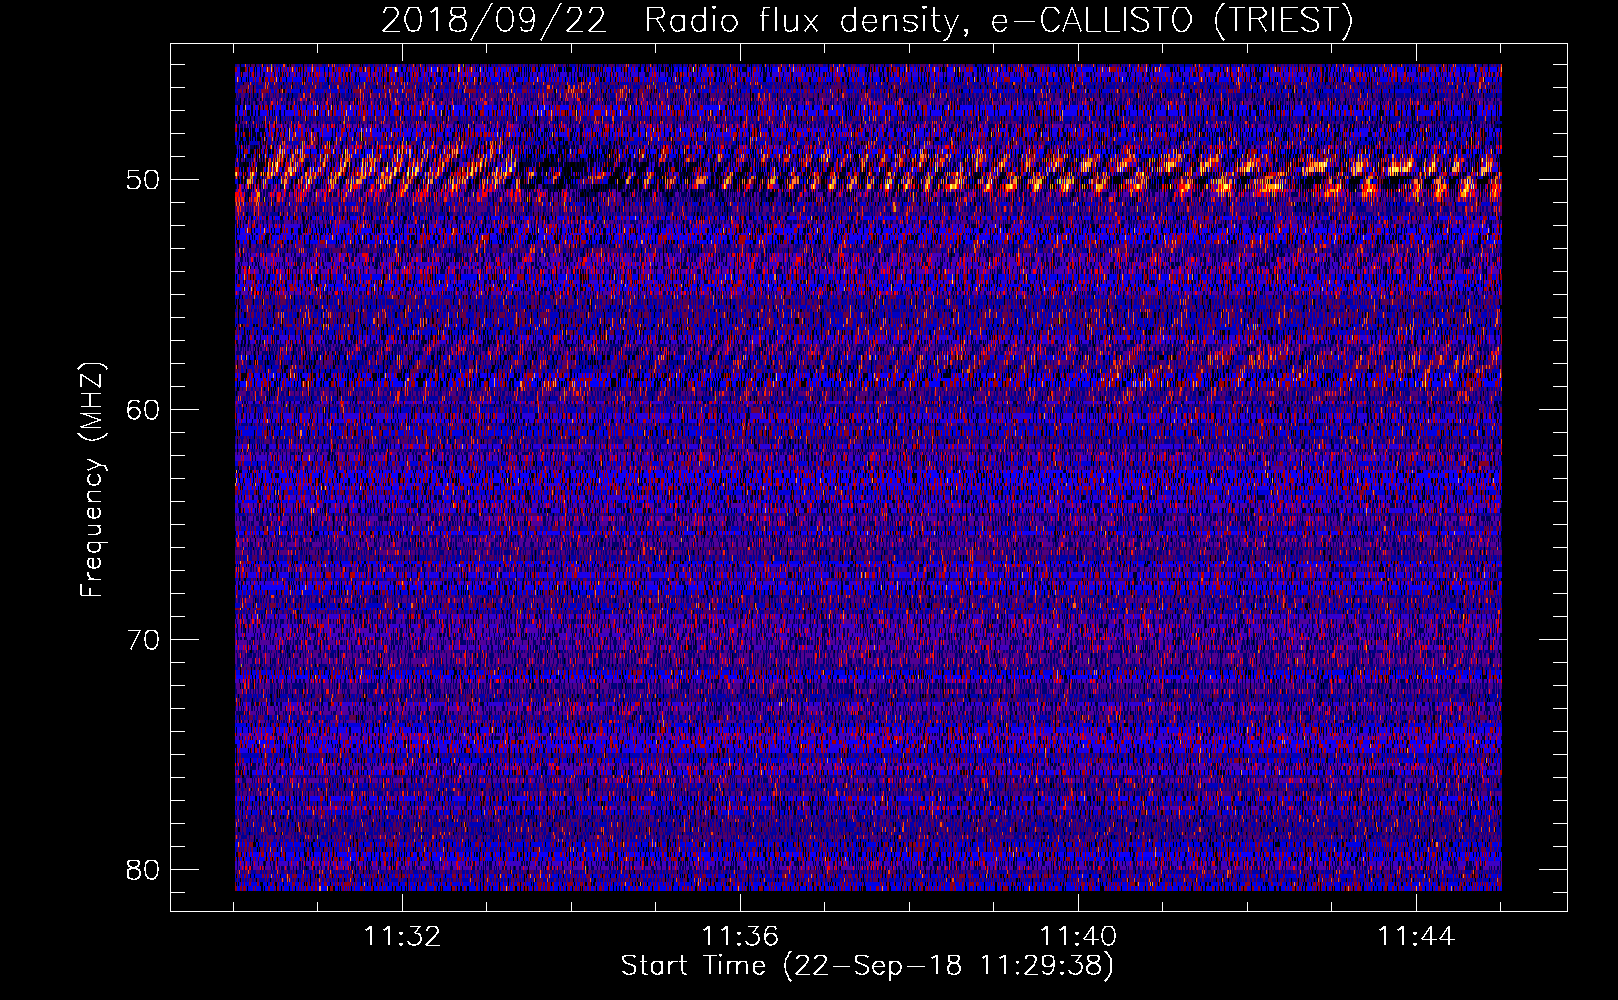
Task: Click the 11:32 time tick label
Action: pyautogui.click(x=402, y=937)
